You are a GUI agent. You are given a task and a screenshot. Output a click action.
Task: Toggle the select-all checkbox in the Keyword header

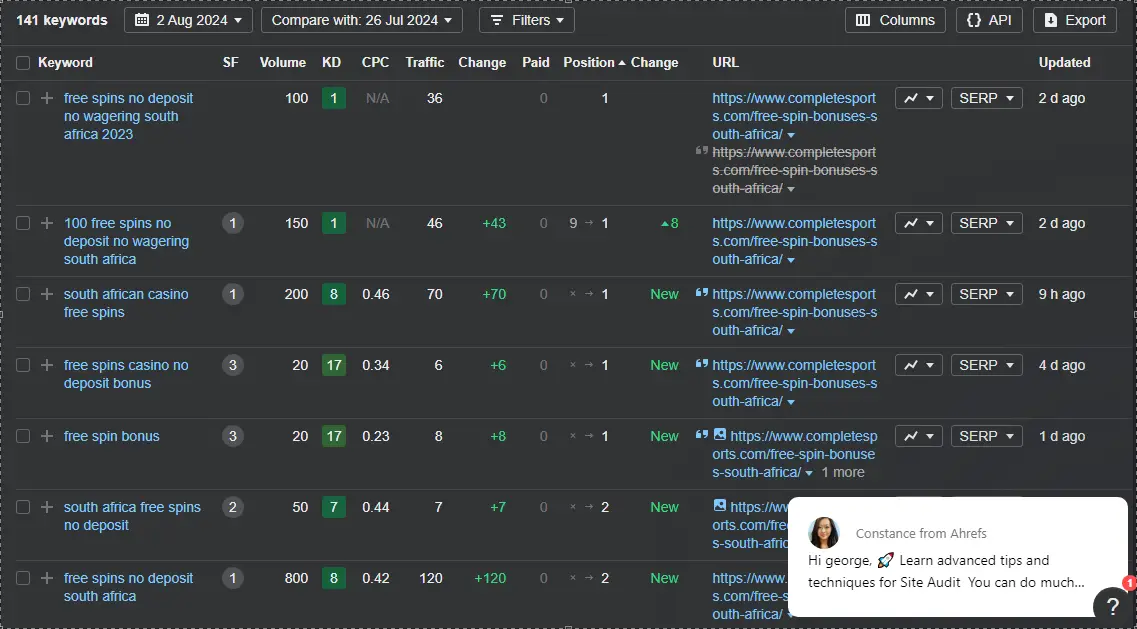[x=23, y=63]
